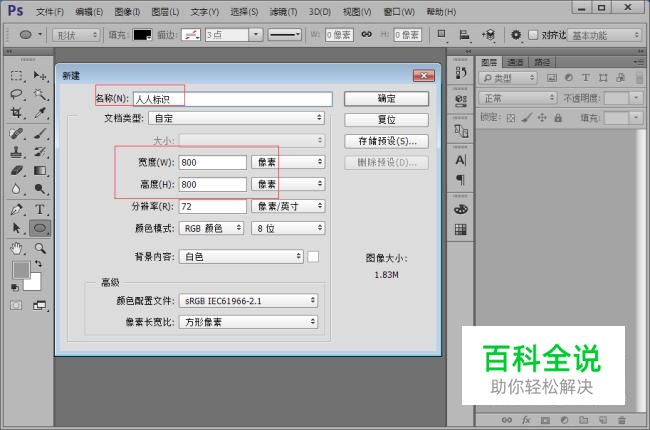650x430 pixels.
Task: Select the Zoom tool
Action: pyautogui.click(x=40, y=248)
